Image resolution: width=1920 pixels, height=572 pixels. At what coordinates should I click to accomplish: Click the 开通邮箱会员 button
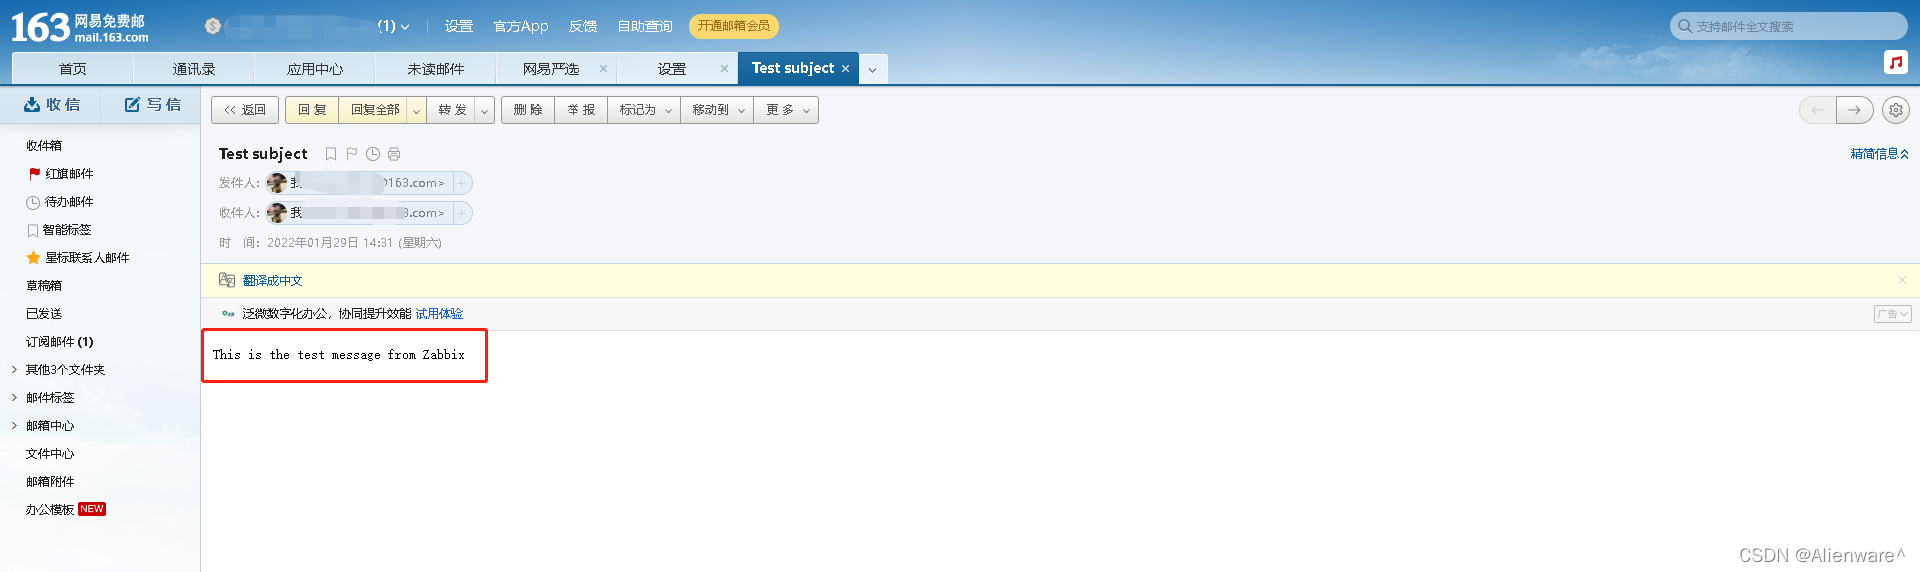pos(734,26)
